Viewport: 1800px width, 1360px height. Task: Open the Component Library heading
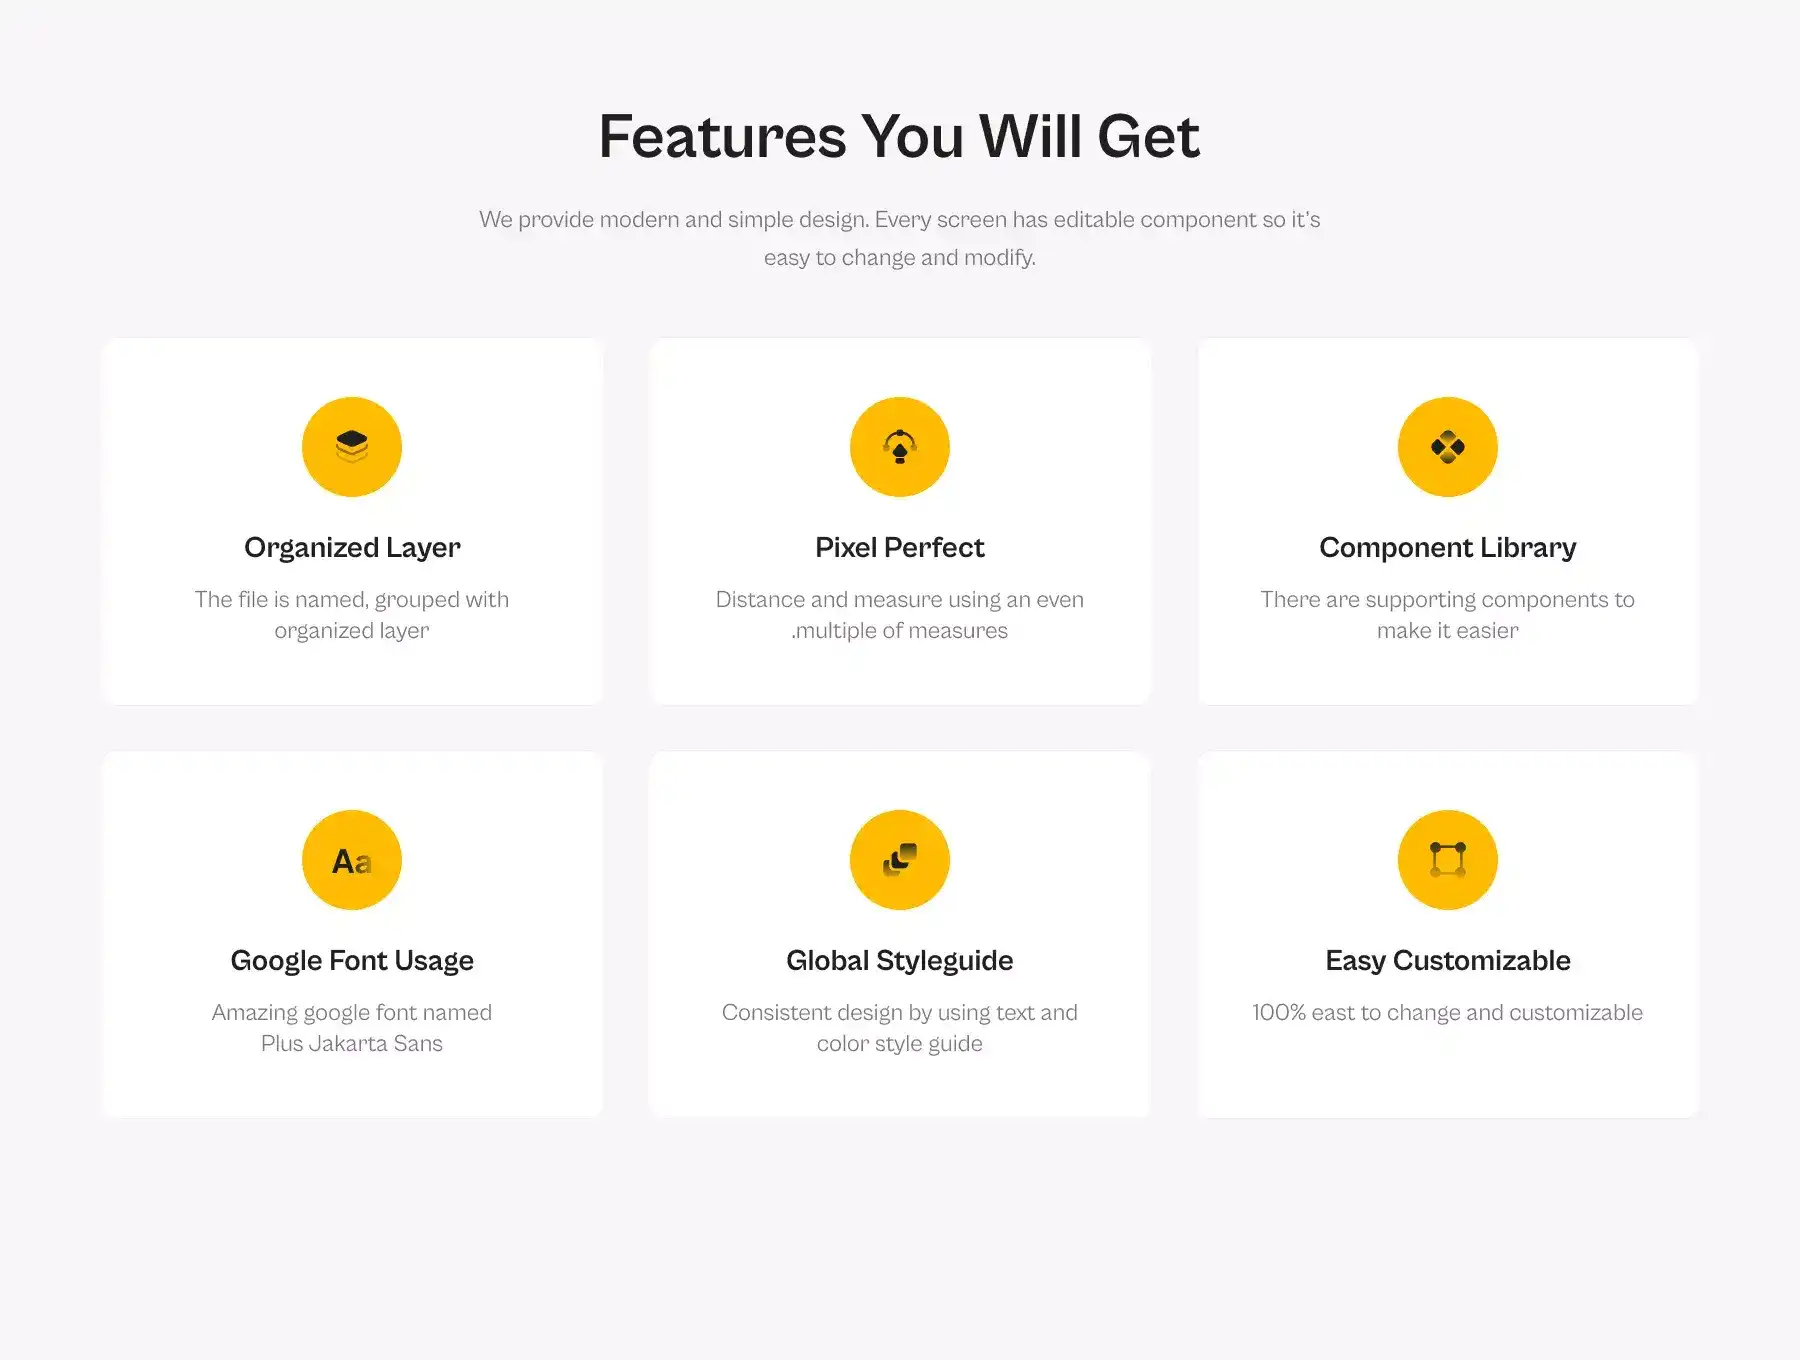click(x=1447, y=548)
